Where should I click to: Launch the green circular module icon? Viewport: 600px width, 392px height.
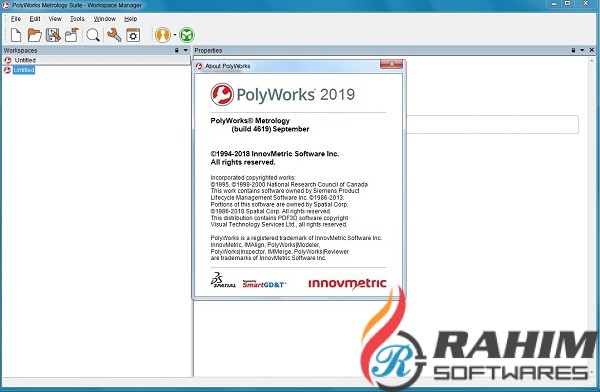(187, 35)
